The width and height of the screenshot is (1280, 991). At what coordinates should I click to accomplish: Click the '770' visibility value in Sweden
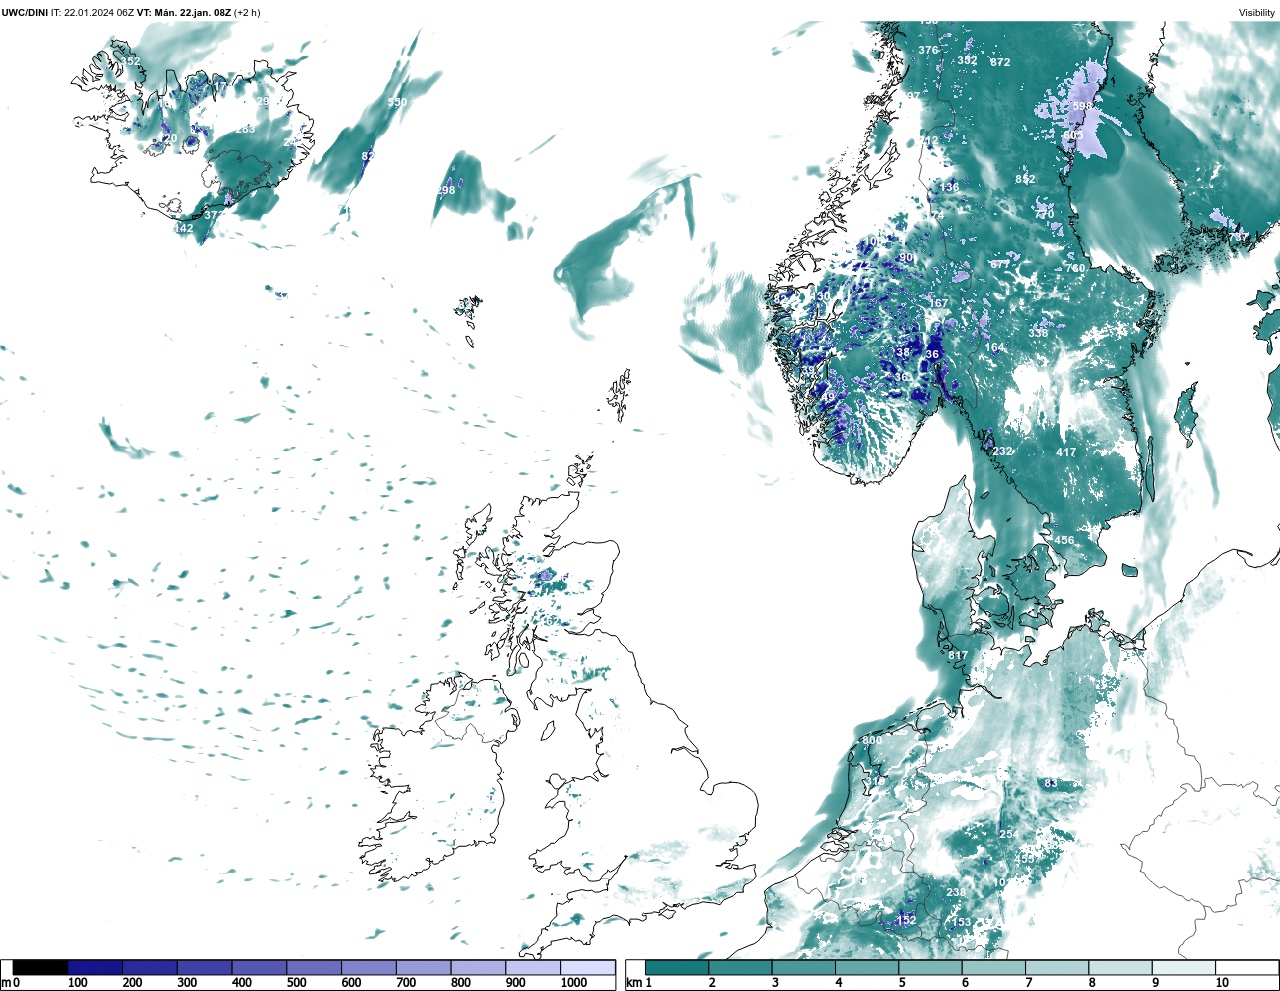click(1044, 214)
